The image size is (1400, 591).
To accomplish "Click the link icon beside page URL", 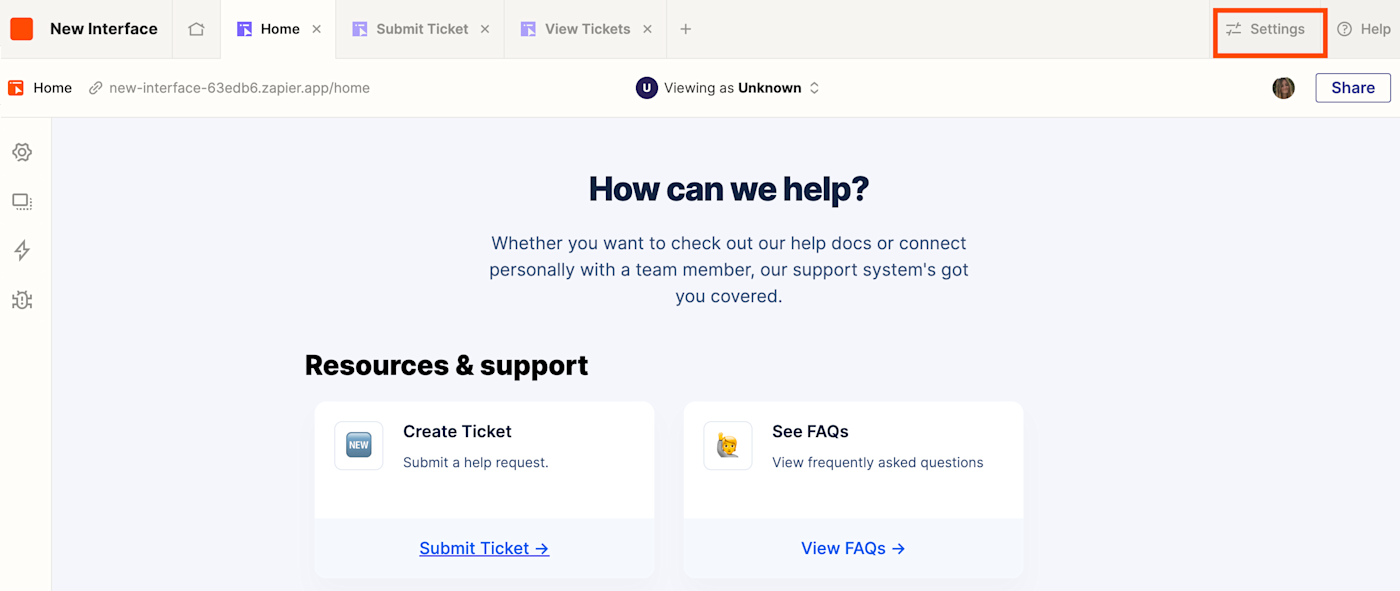I will 96,88.
